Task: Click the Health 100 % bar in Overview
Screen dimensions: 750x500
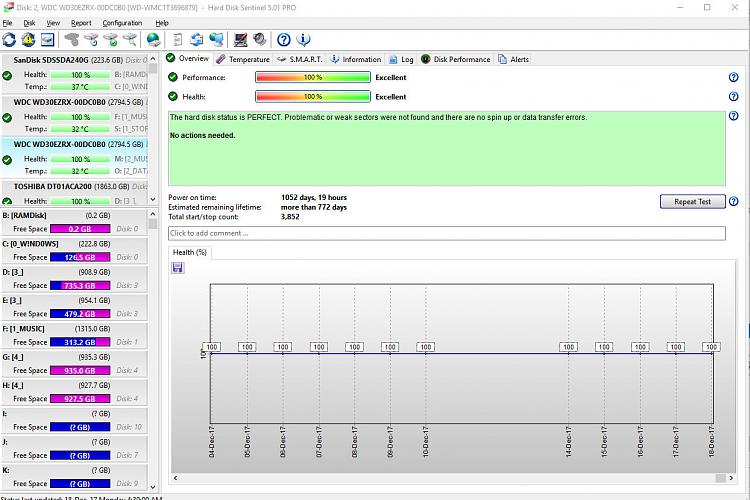Action: click(313, 96)
